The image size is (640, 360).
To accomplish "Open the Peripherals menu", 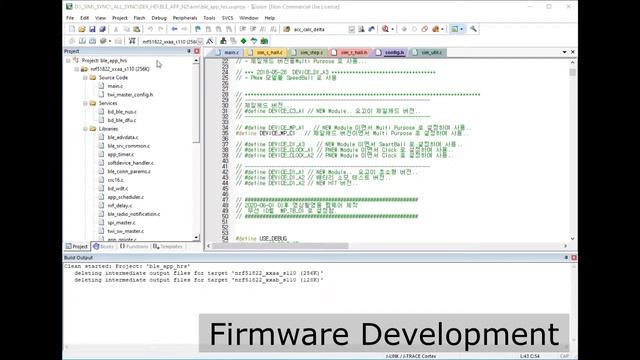I will (185, 18).
